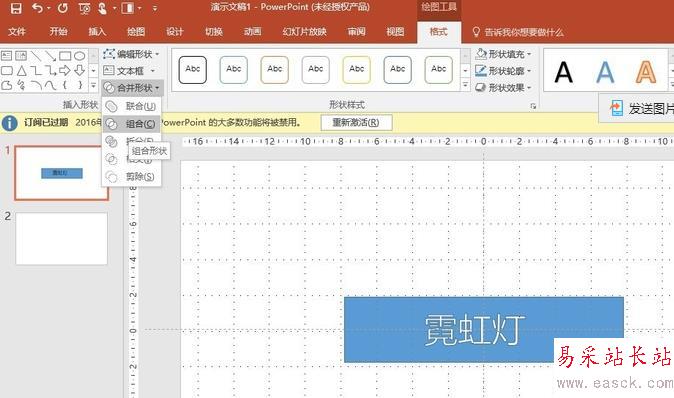Select the vertical text box shape in gallery
This screenshot has width=674, height=398.
[x=21, y=55]
